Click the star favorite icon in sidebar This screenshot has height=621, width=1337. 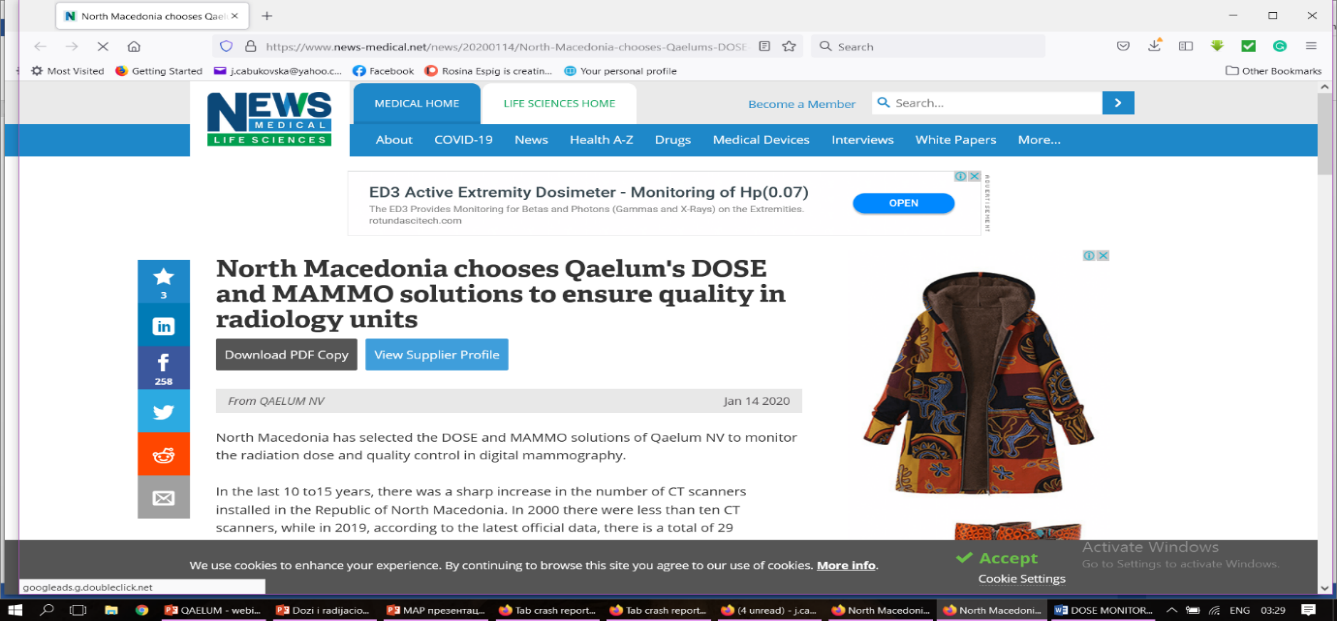163,281
